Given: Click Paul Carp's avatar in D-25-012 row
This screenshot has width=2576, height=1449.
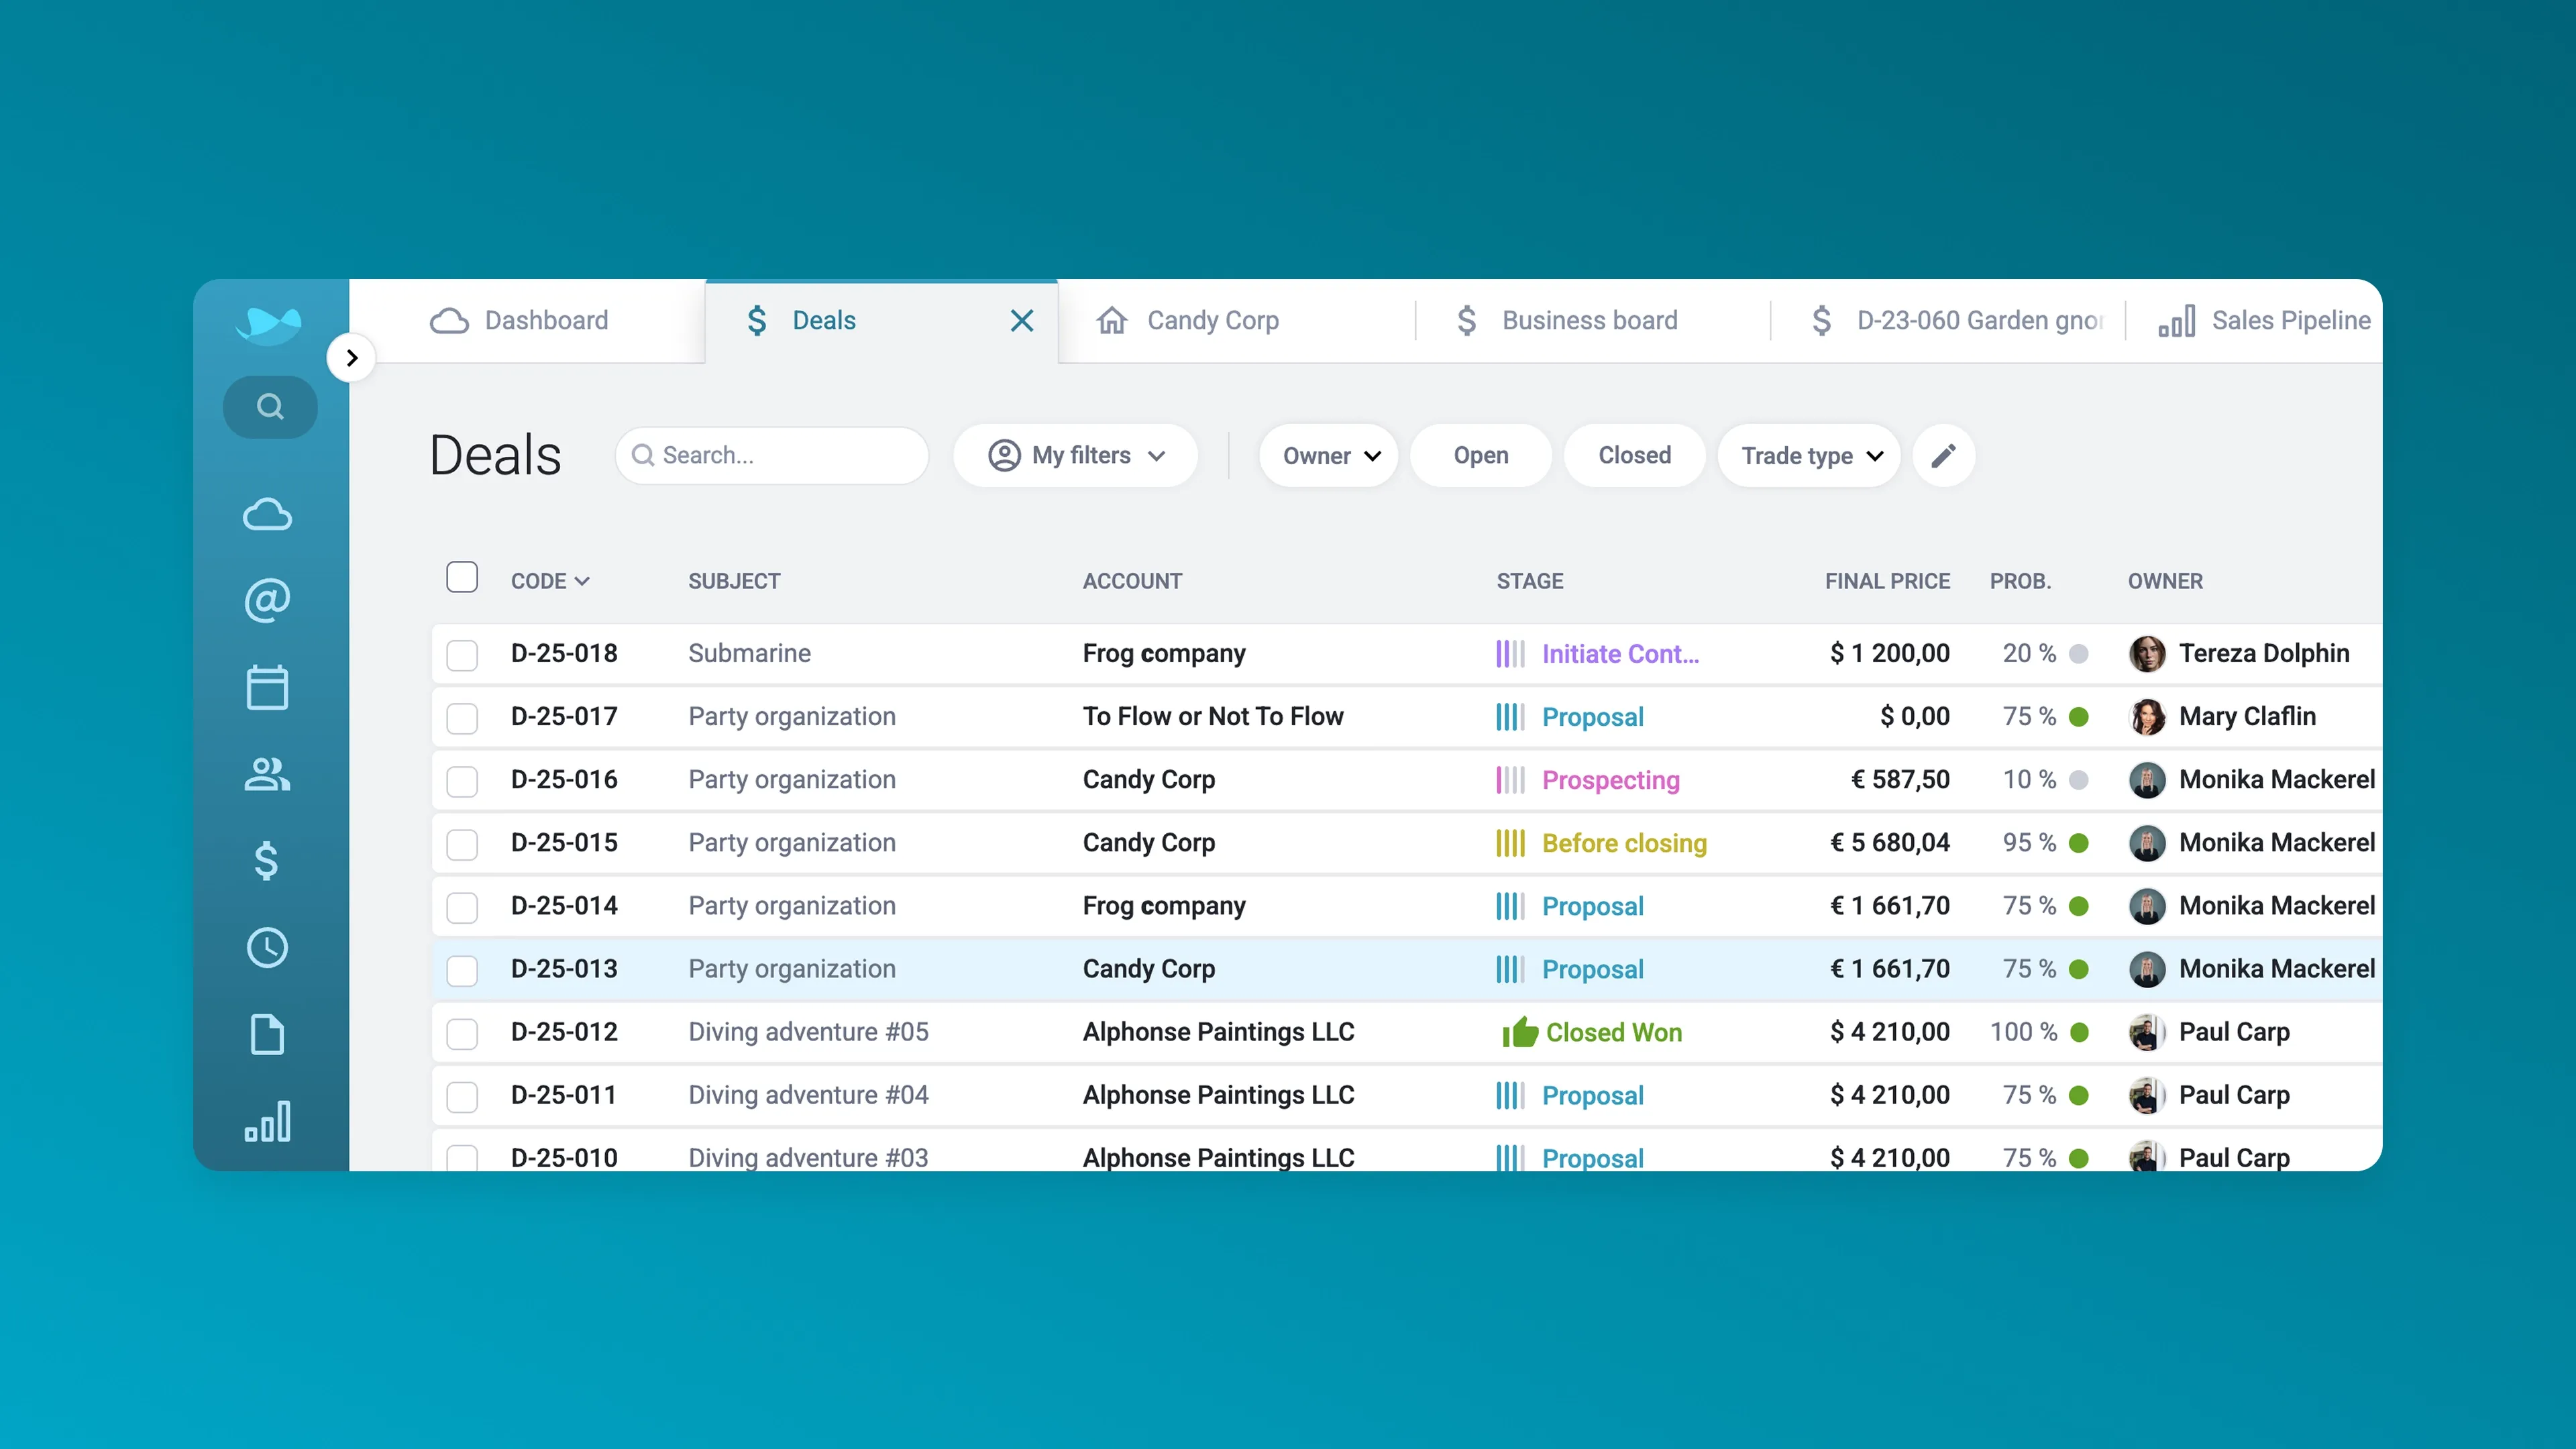Looking at the screenshot, I should 2147,1032.
